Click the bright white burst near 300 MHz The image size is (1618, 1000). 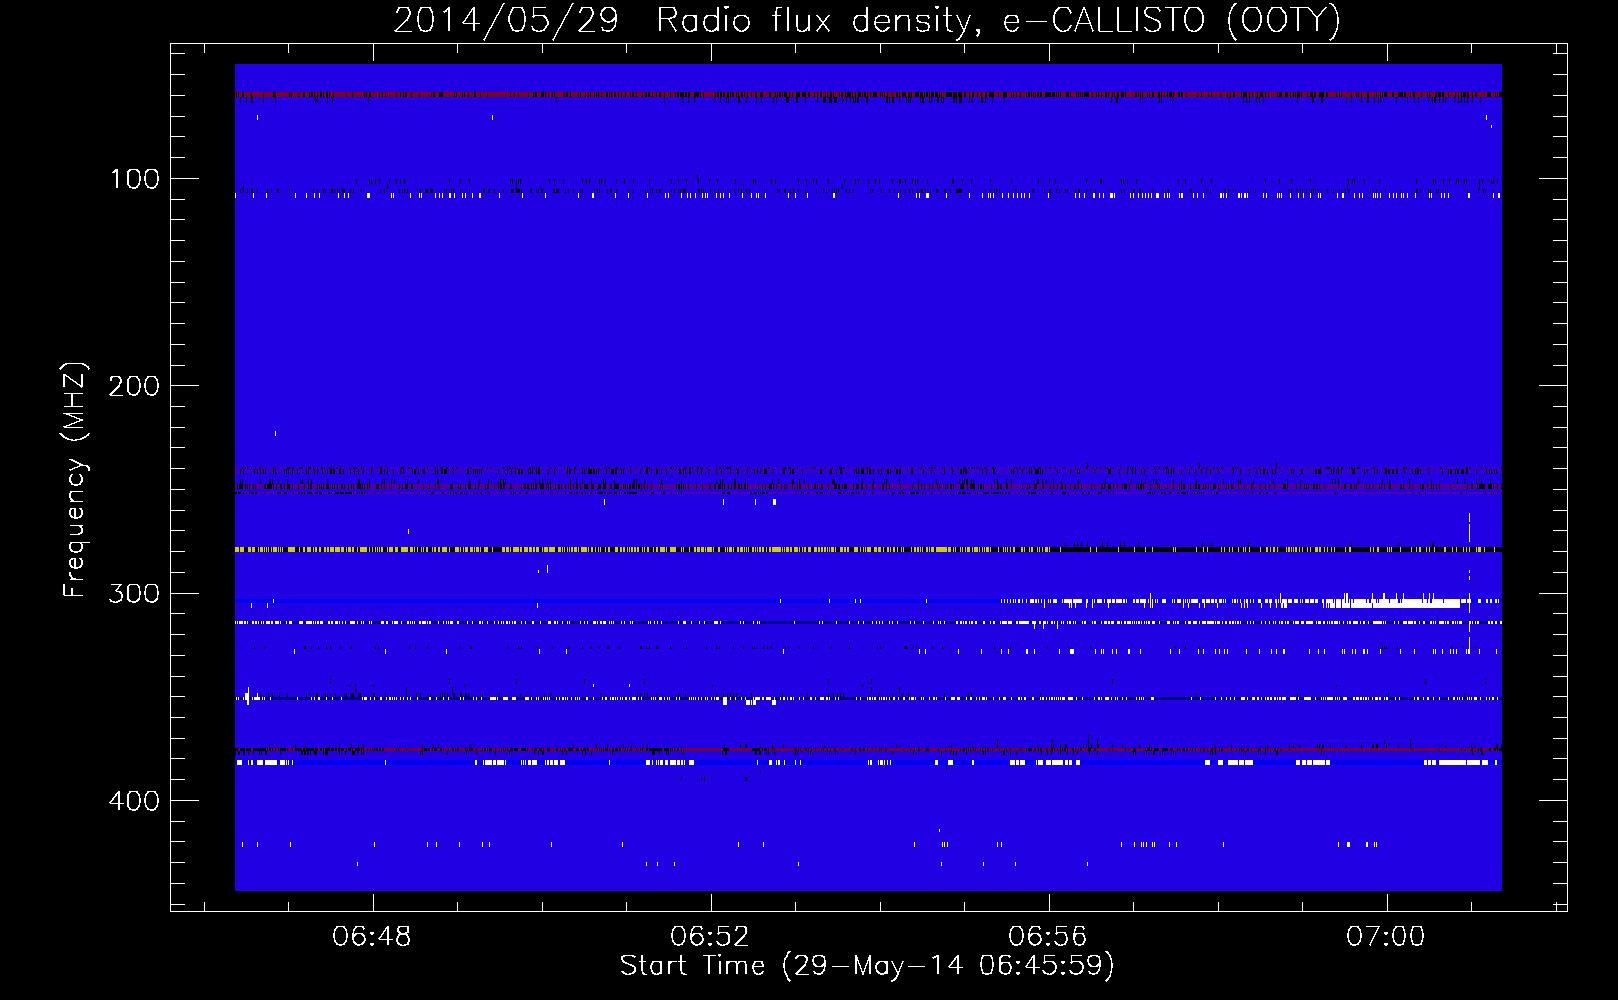pyautogui.click(x=1392, y=603)
